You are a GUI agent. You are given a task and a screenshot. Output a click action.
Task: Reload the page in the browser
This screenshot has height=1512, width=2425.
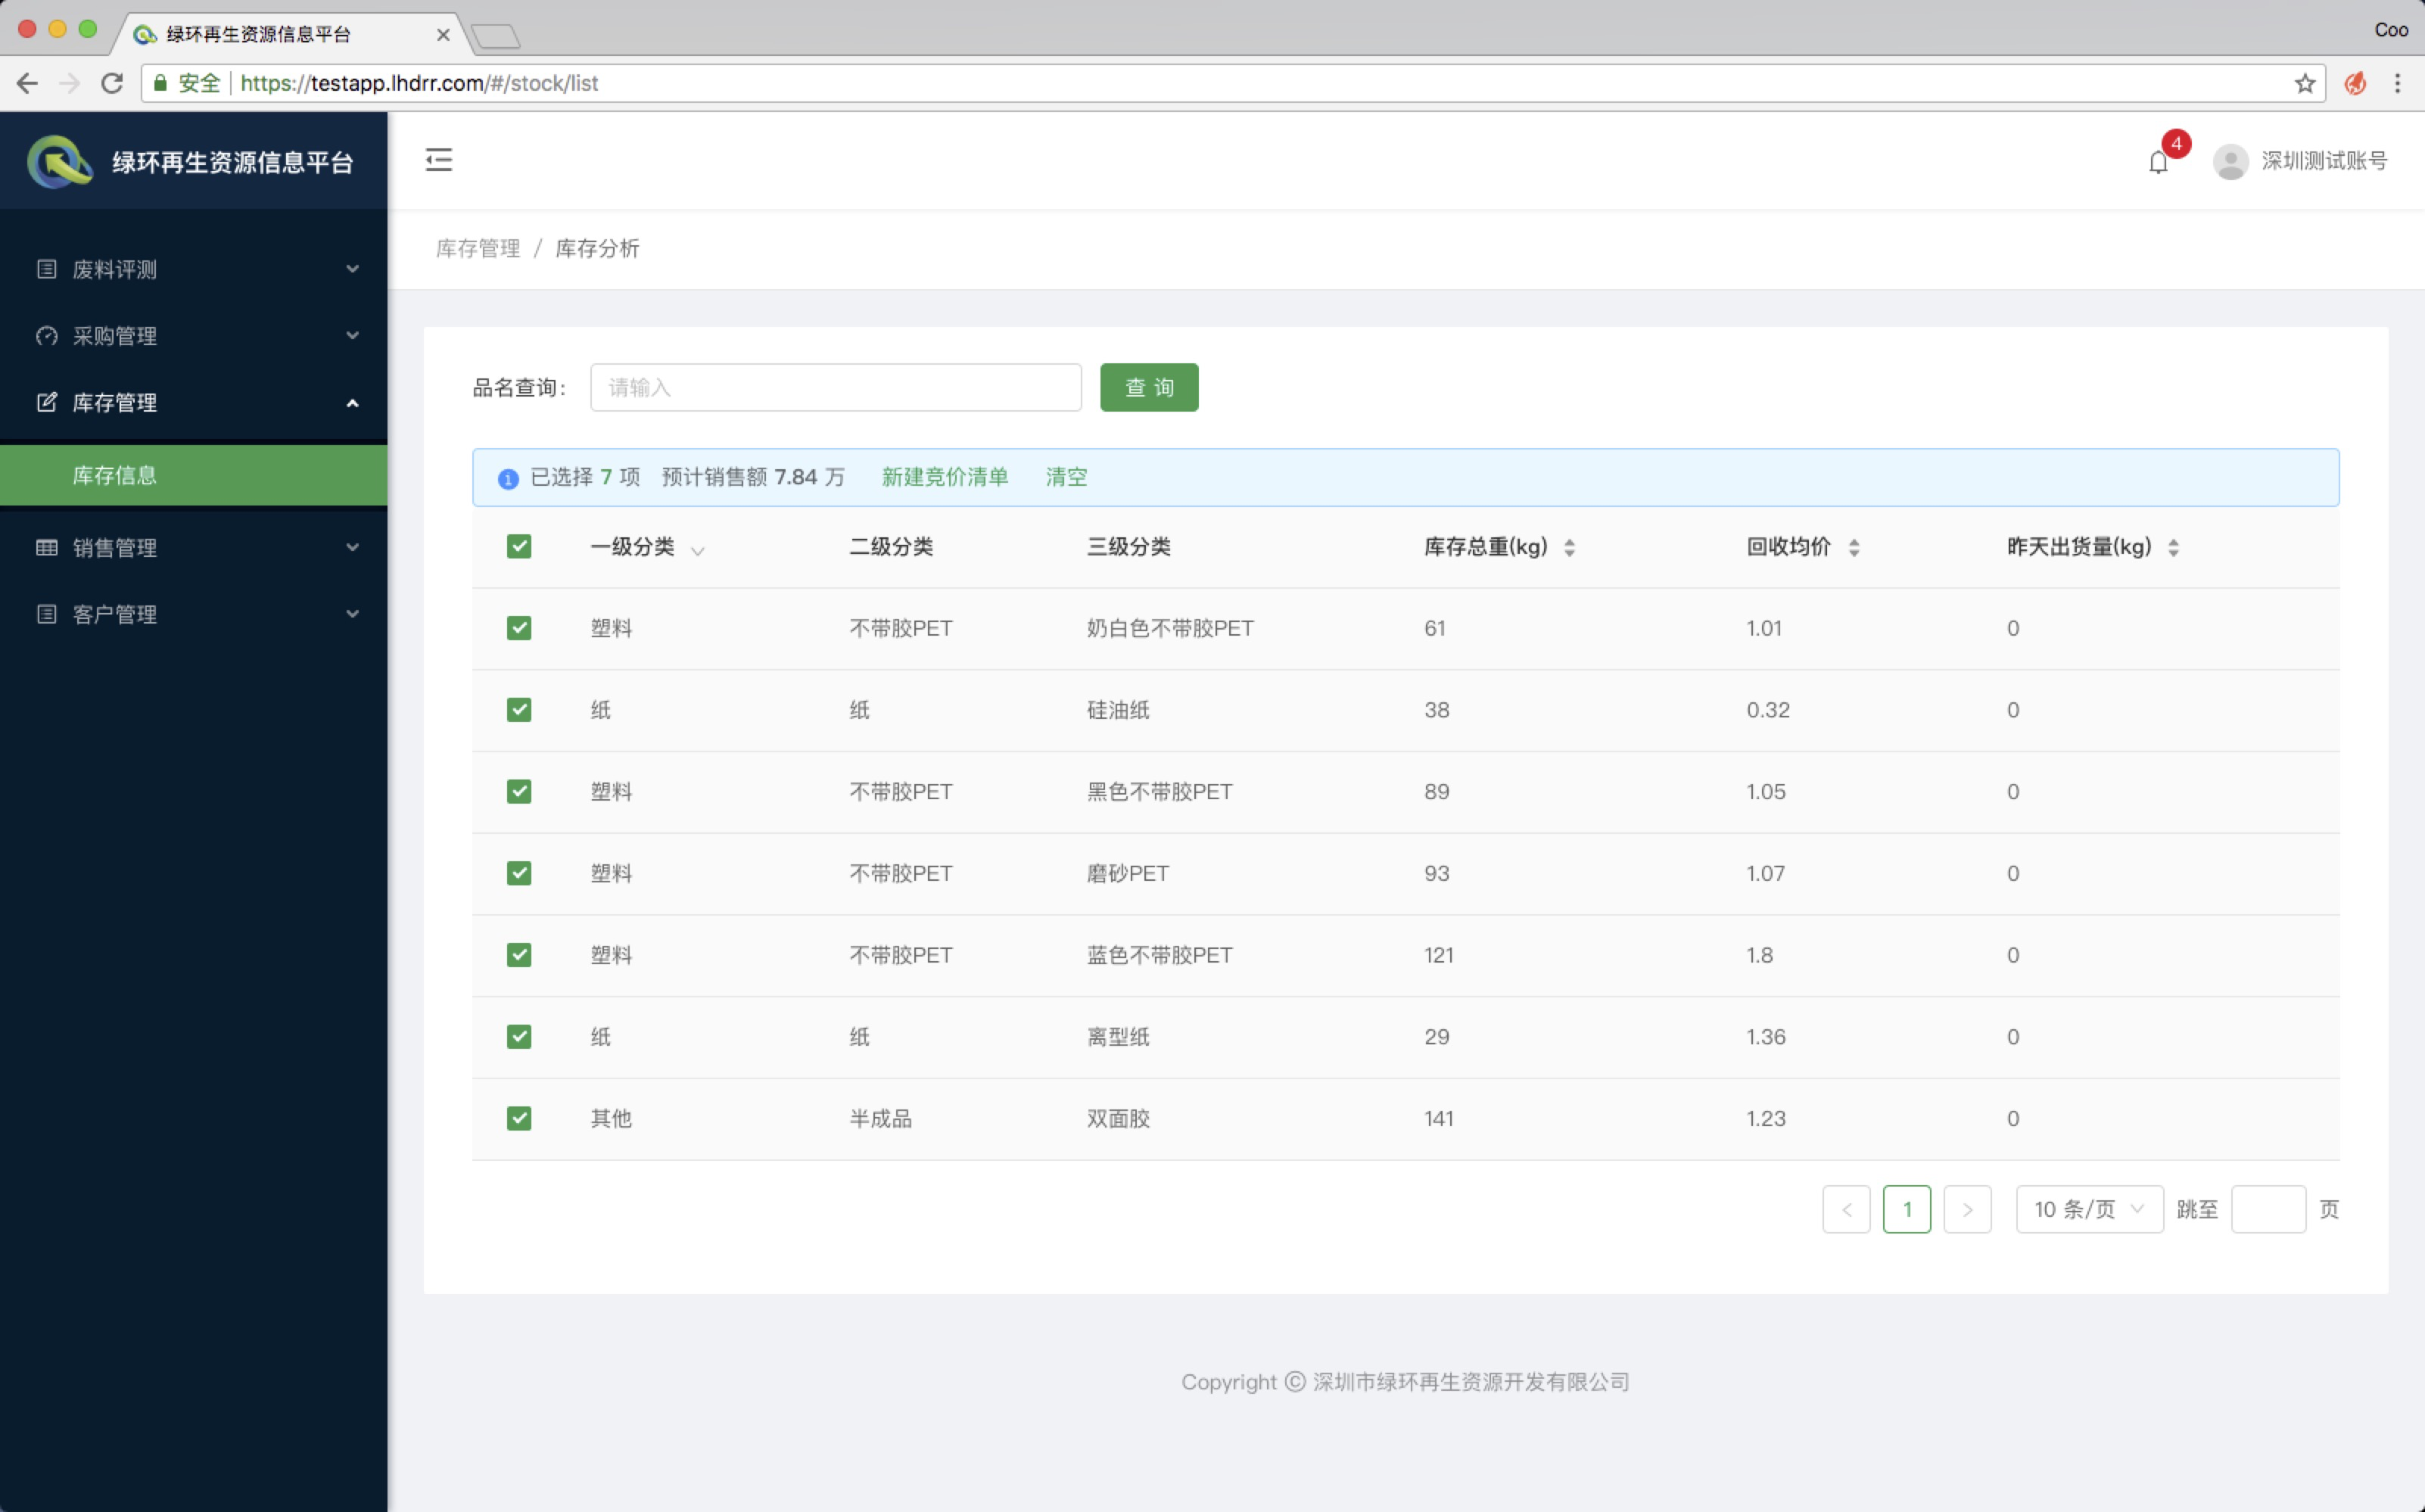[x=112, y=83]
